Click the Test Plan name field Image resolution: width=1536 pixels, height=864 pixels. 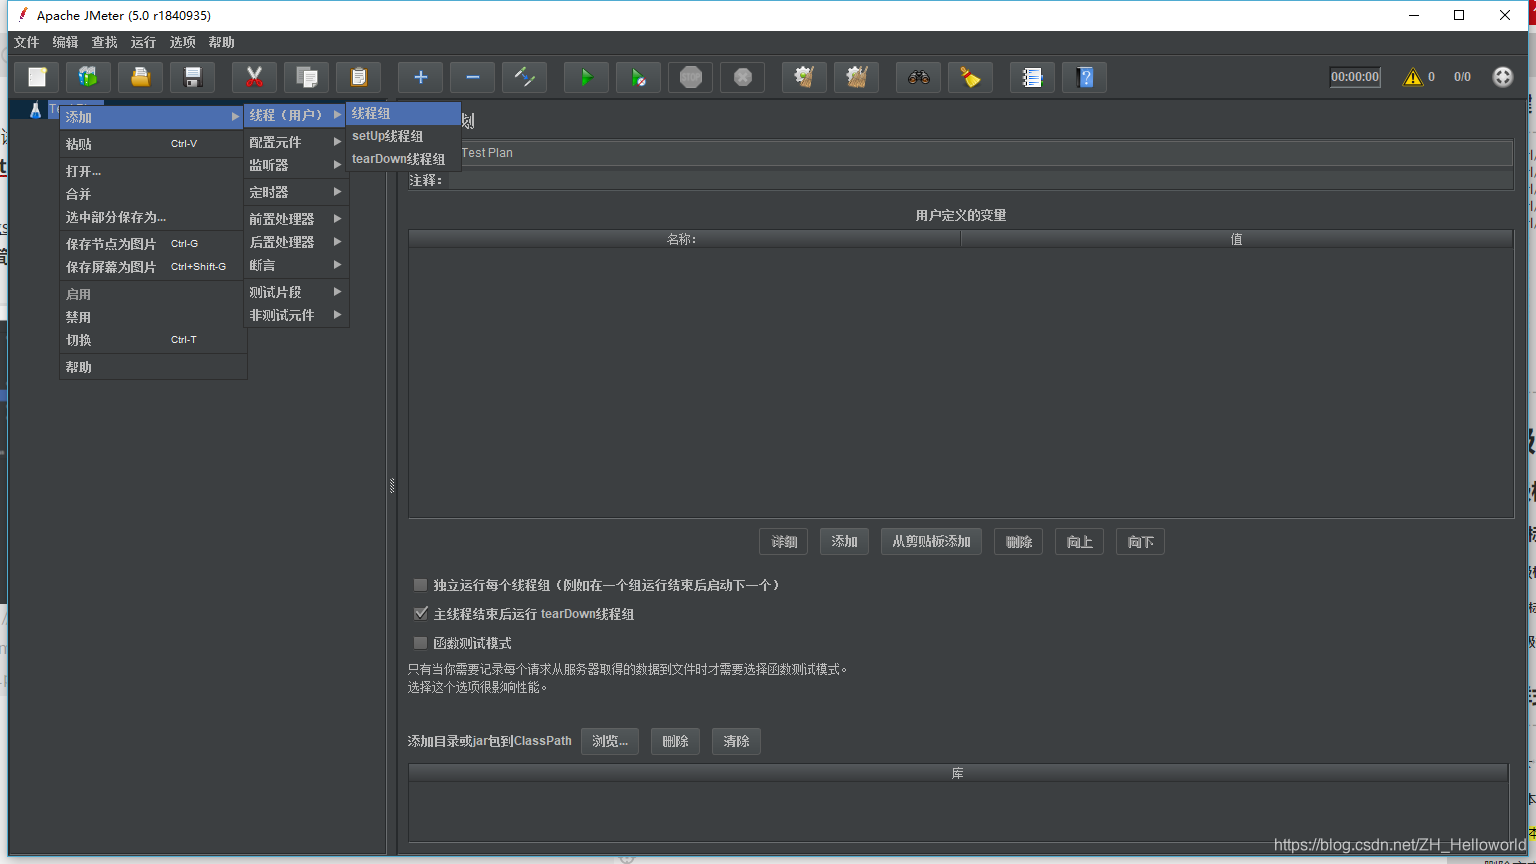click(x=985, y=153)
